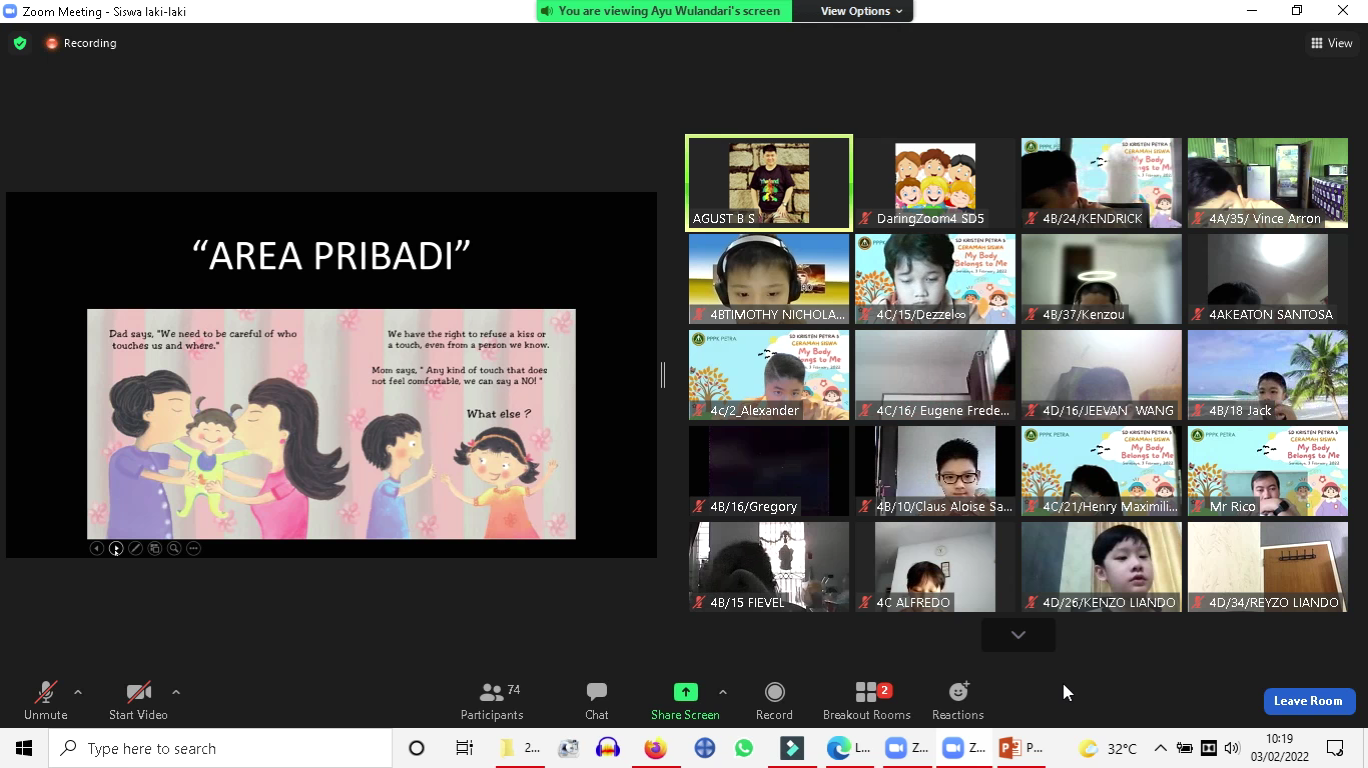This screenshot has width=1368, height=768.
Task: Open PowerPoint from the taskbar
Action: coord(1021,748)
